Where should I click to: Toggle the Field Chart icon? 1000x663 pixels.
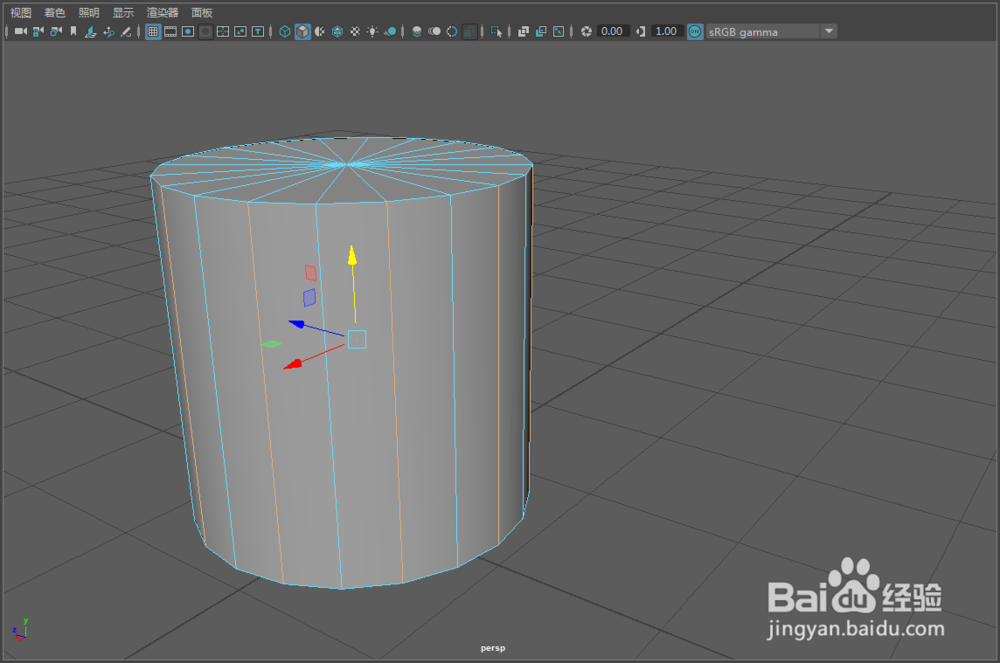click(223, 31)
